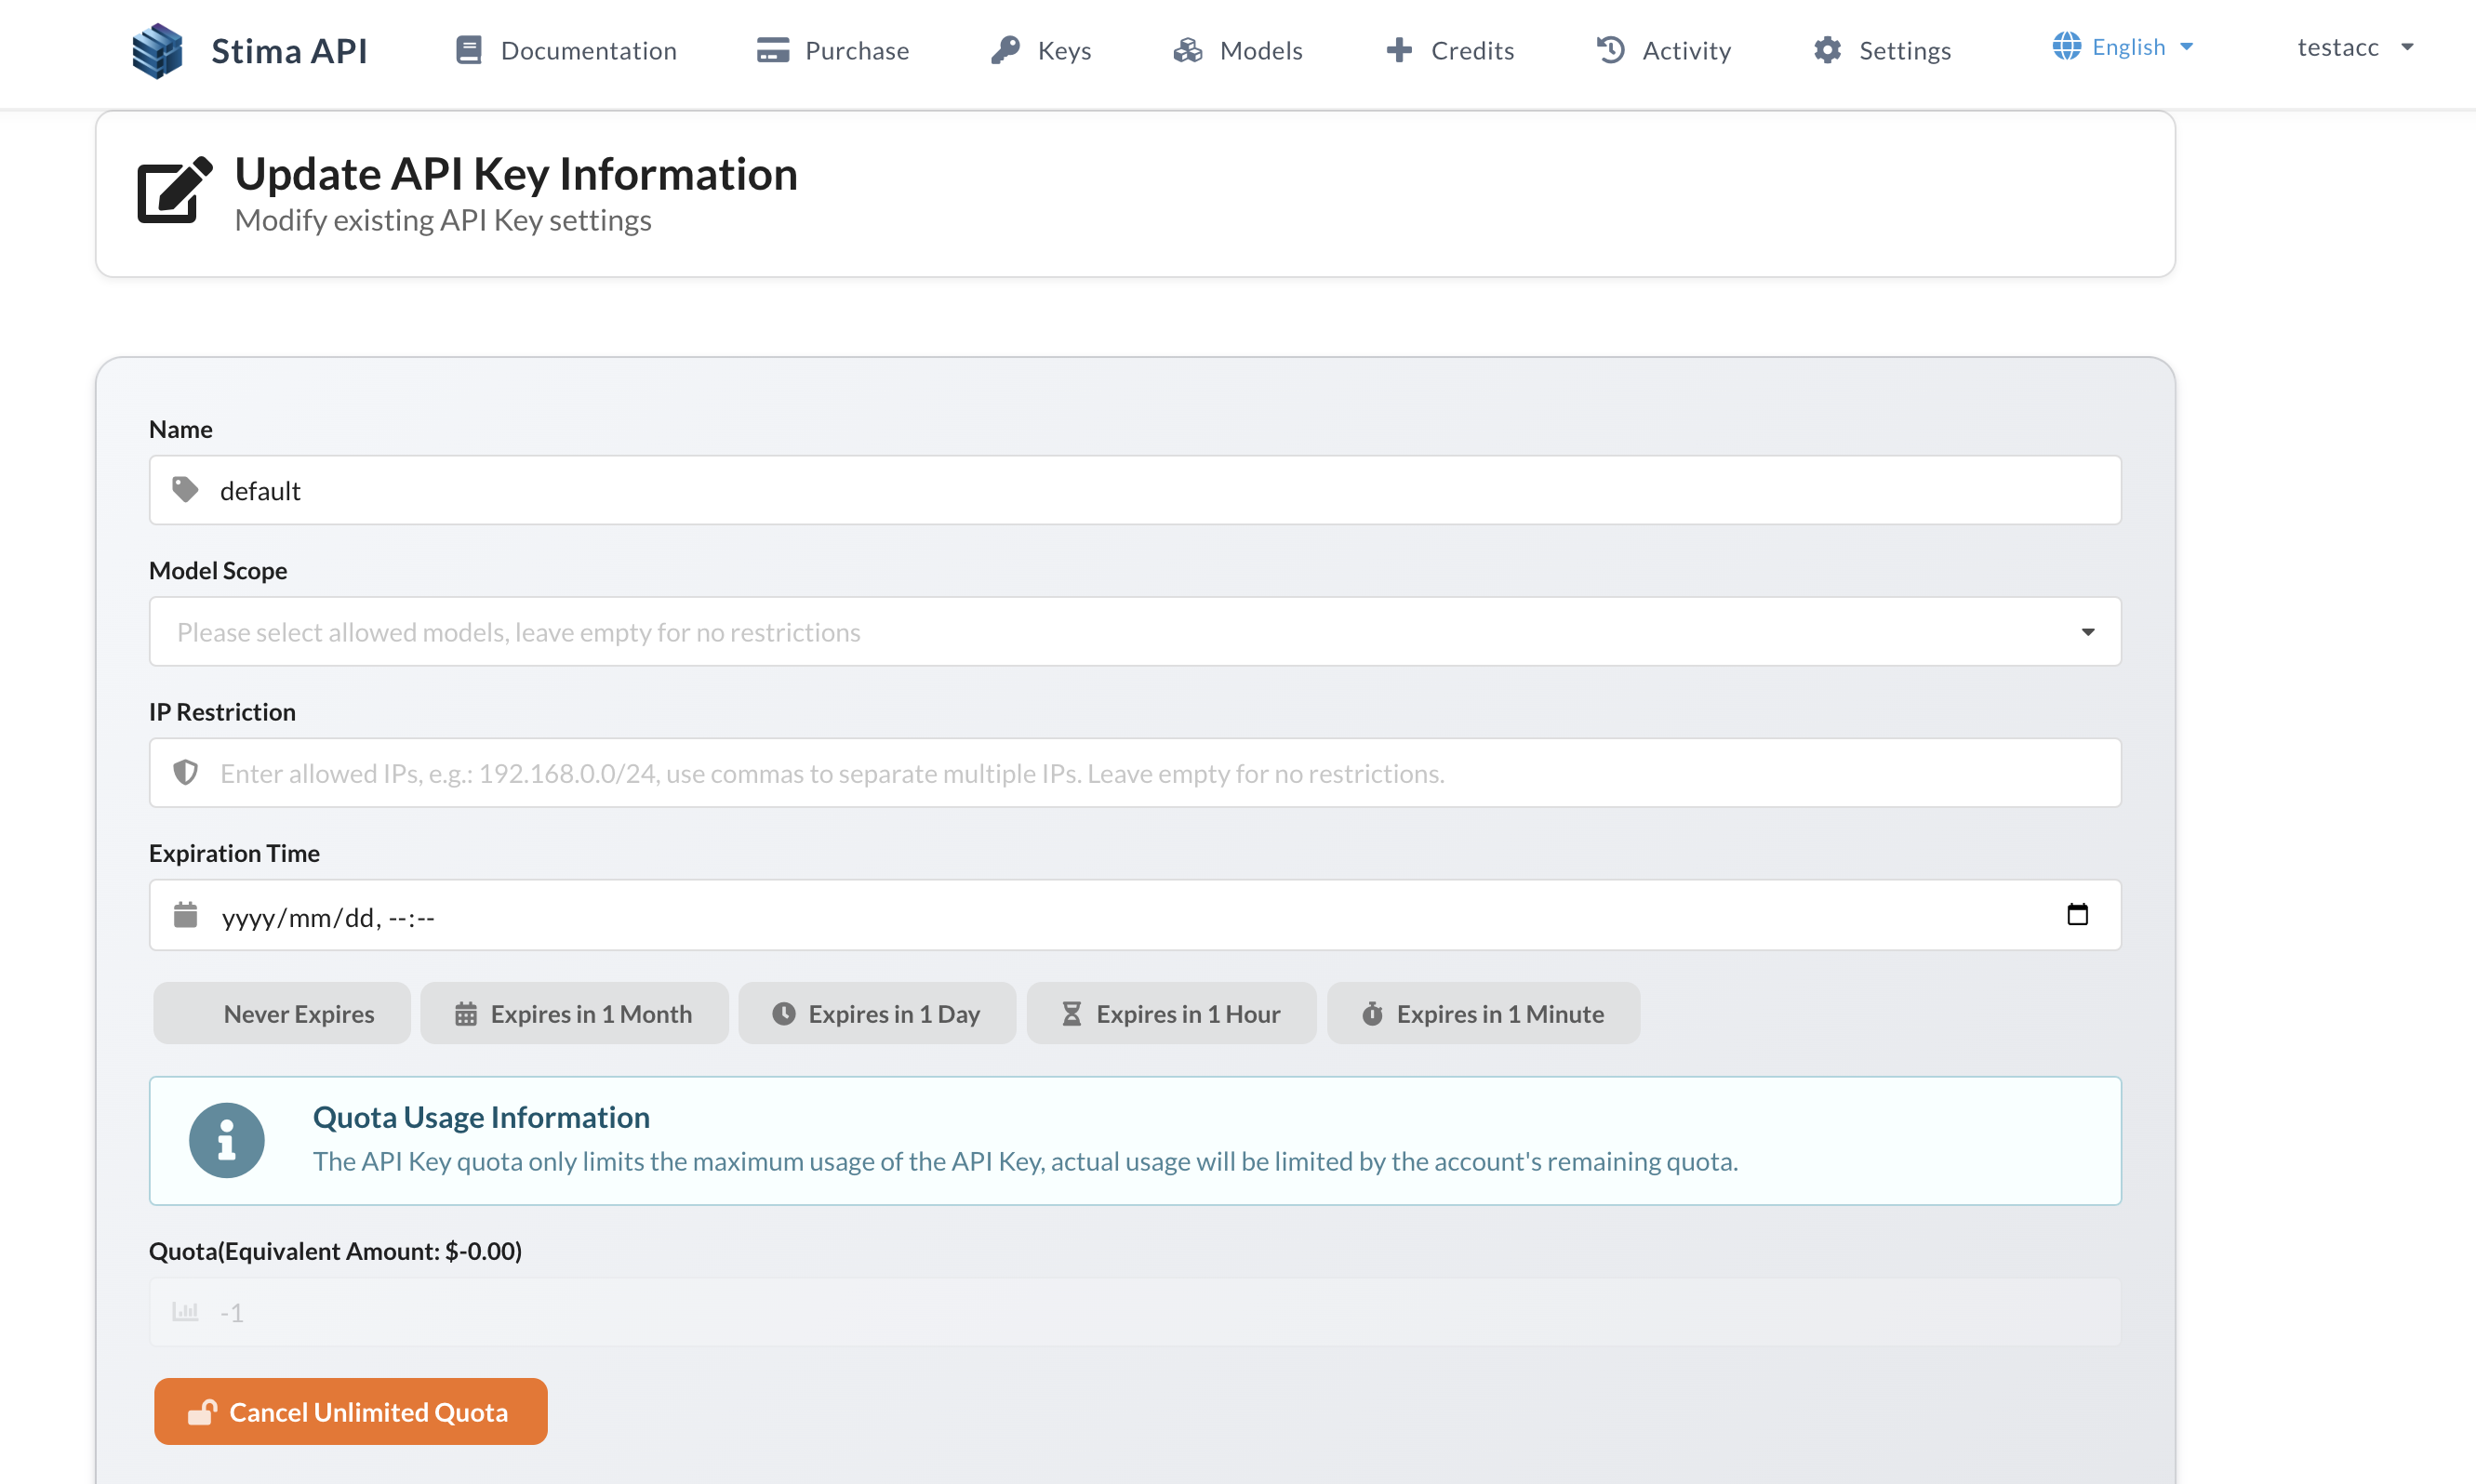Choose Expires in 1 Day
The image size is (2476, 1484).
(877, 1013)
